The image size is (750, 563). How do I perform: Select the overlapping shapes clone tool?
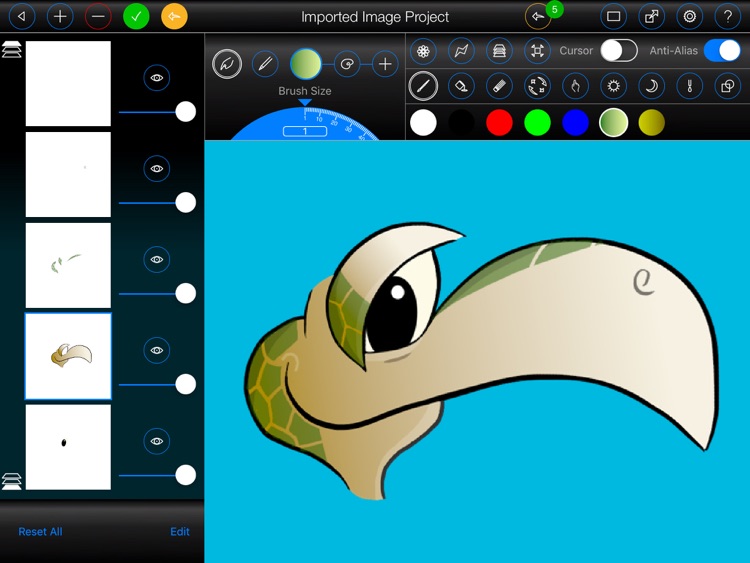coord(728,86)
